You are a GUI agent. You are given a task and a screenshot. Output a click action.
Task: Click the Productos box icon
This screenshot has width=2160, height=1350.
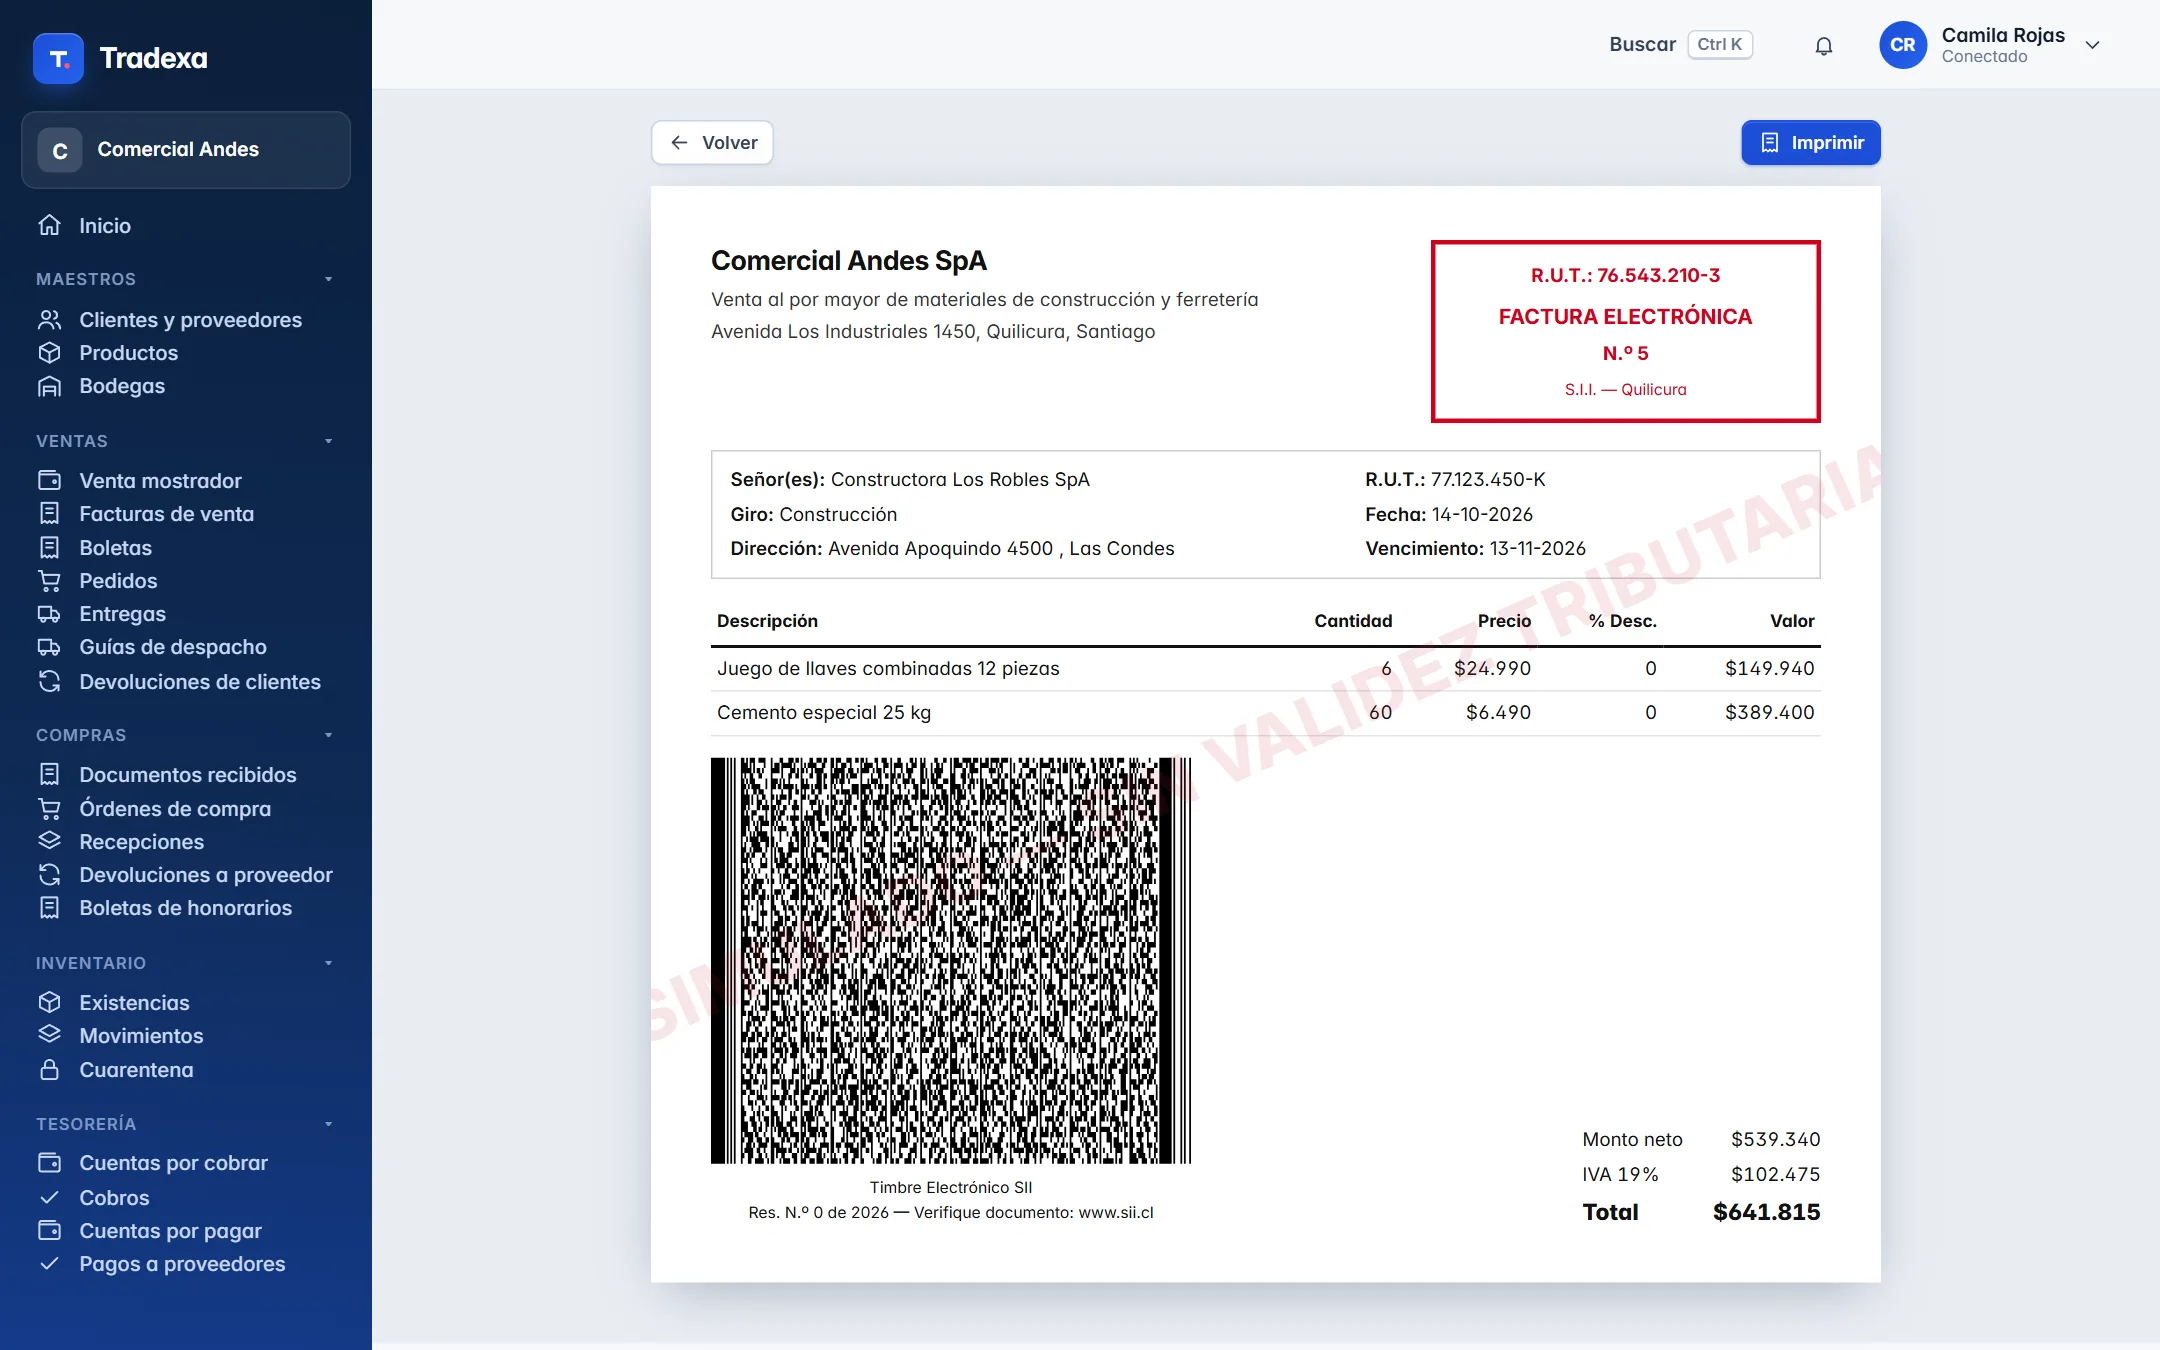tap(50, 353)
